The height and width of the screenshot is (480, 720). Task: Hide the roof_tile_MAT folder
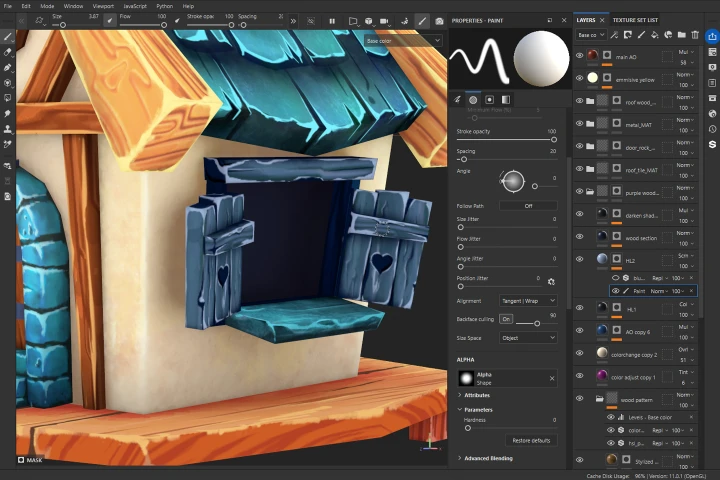pyautogui.click(x=579, y=169)
